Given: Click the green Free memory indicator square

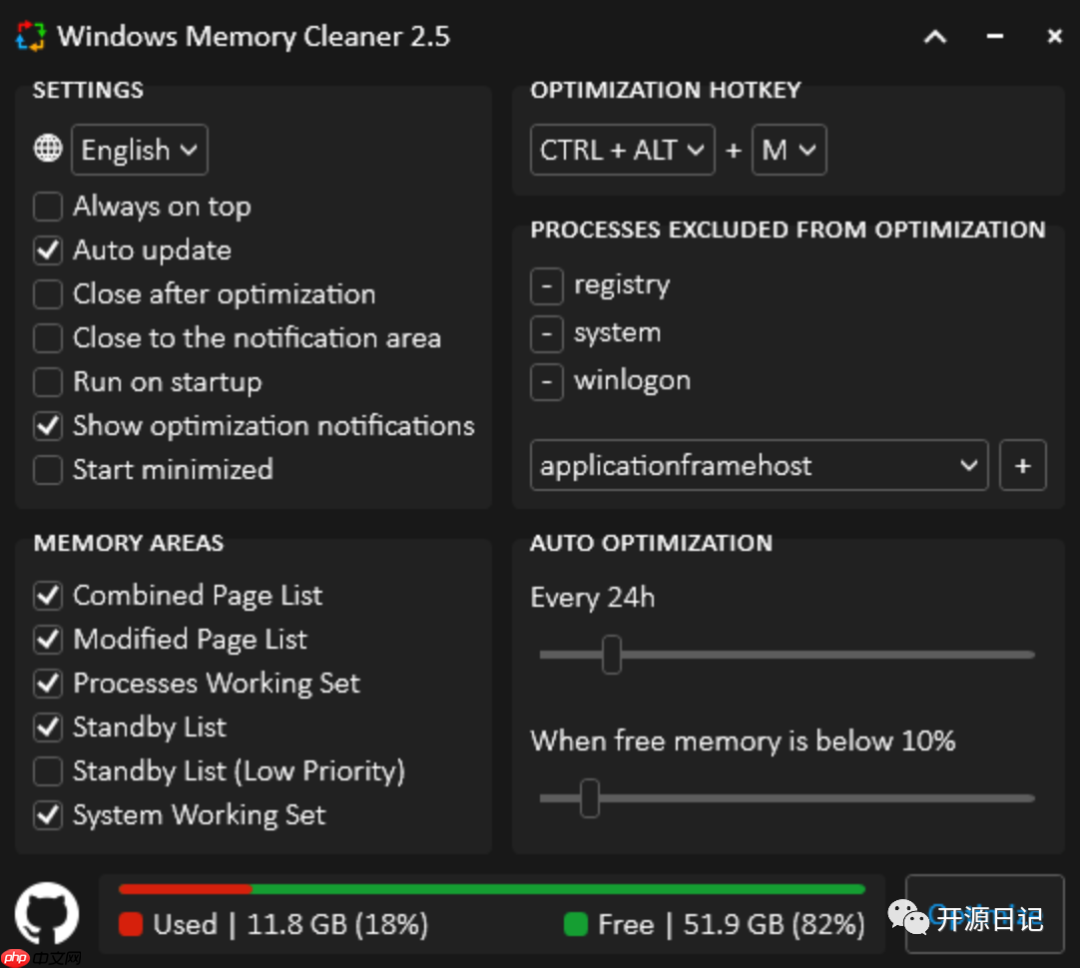Looking at the screenshot, I should (575, 925).
